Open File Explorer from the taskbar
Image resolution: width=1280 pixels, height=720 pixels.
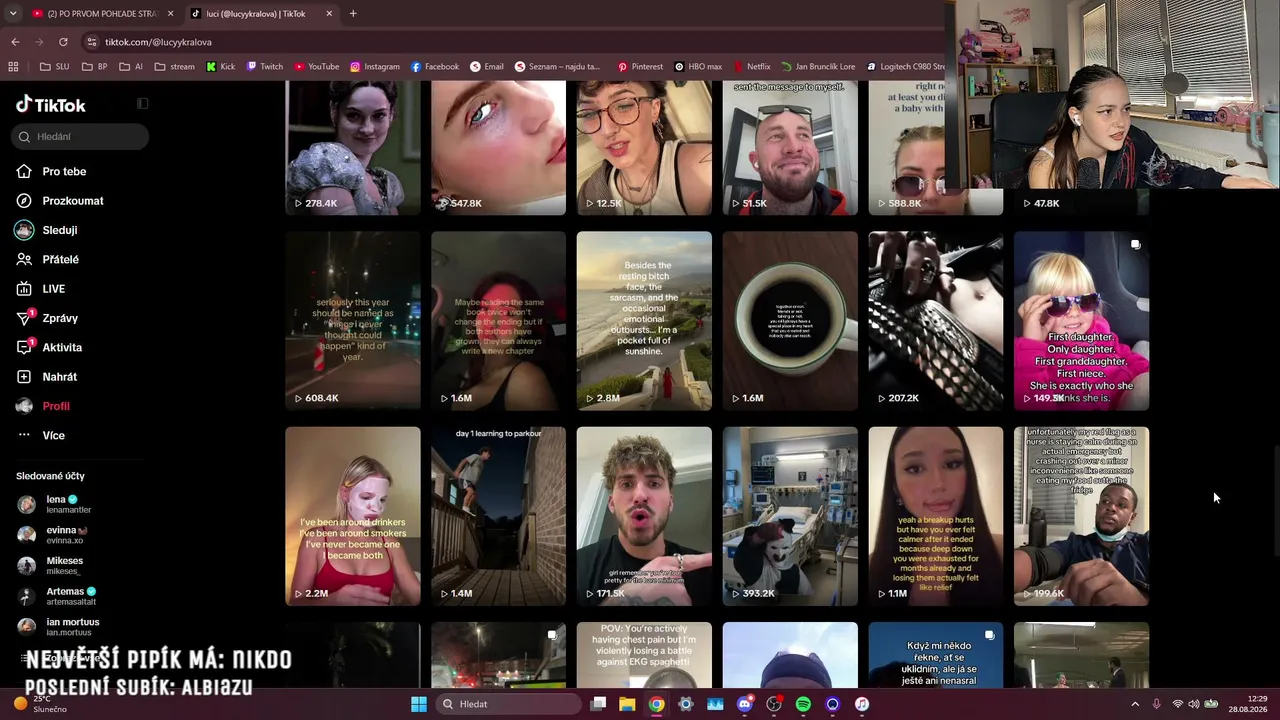coord(627,704)
